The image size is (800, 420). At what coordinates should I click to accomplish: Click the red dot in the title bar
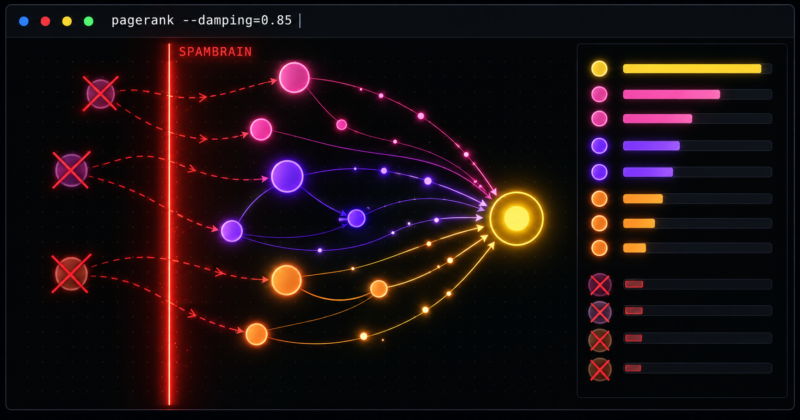(45, 21)
